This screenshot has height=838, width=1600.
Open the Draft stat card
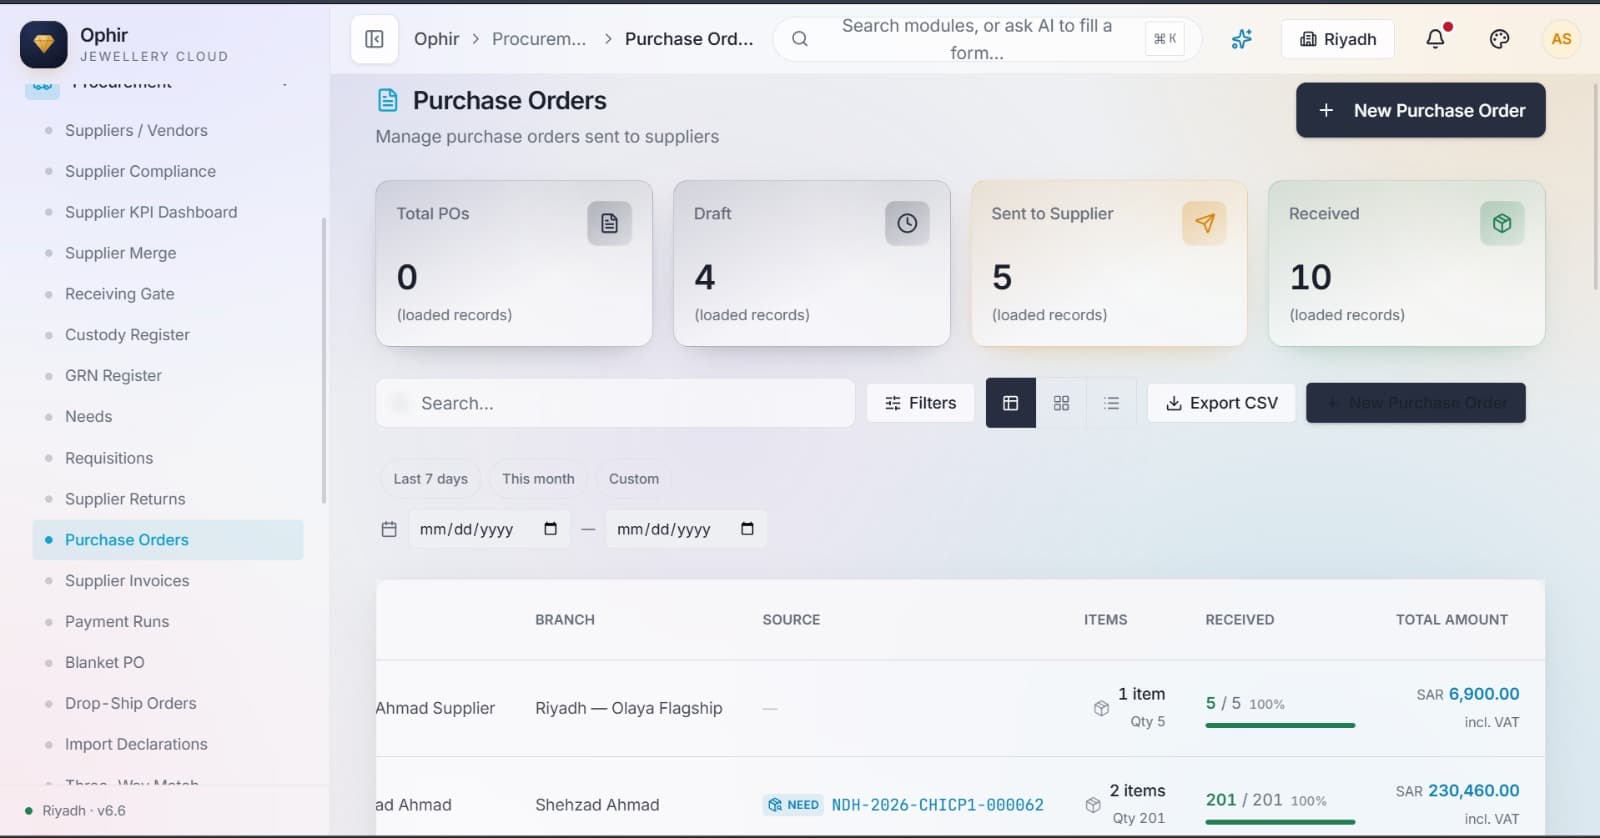812,263
